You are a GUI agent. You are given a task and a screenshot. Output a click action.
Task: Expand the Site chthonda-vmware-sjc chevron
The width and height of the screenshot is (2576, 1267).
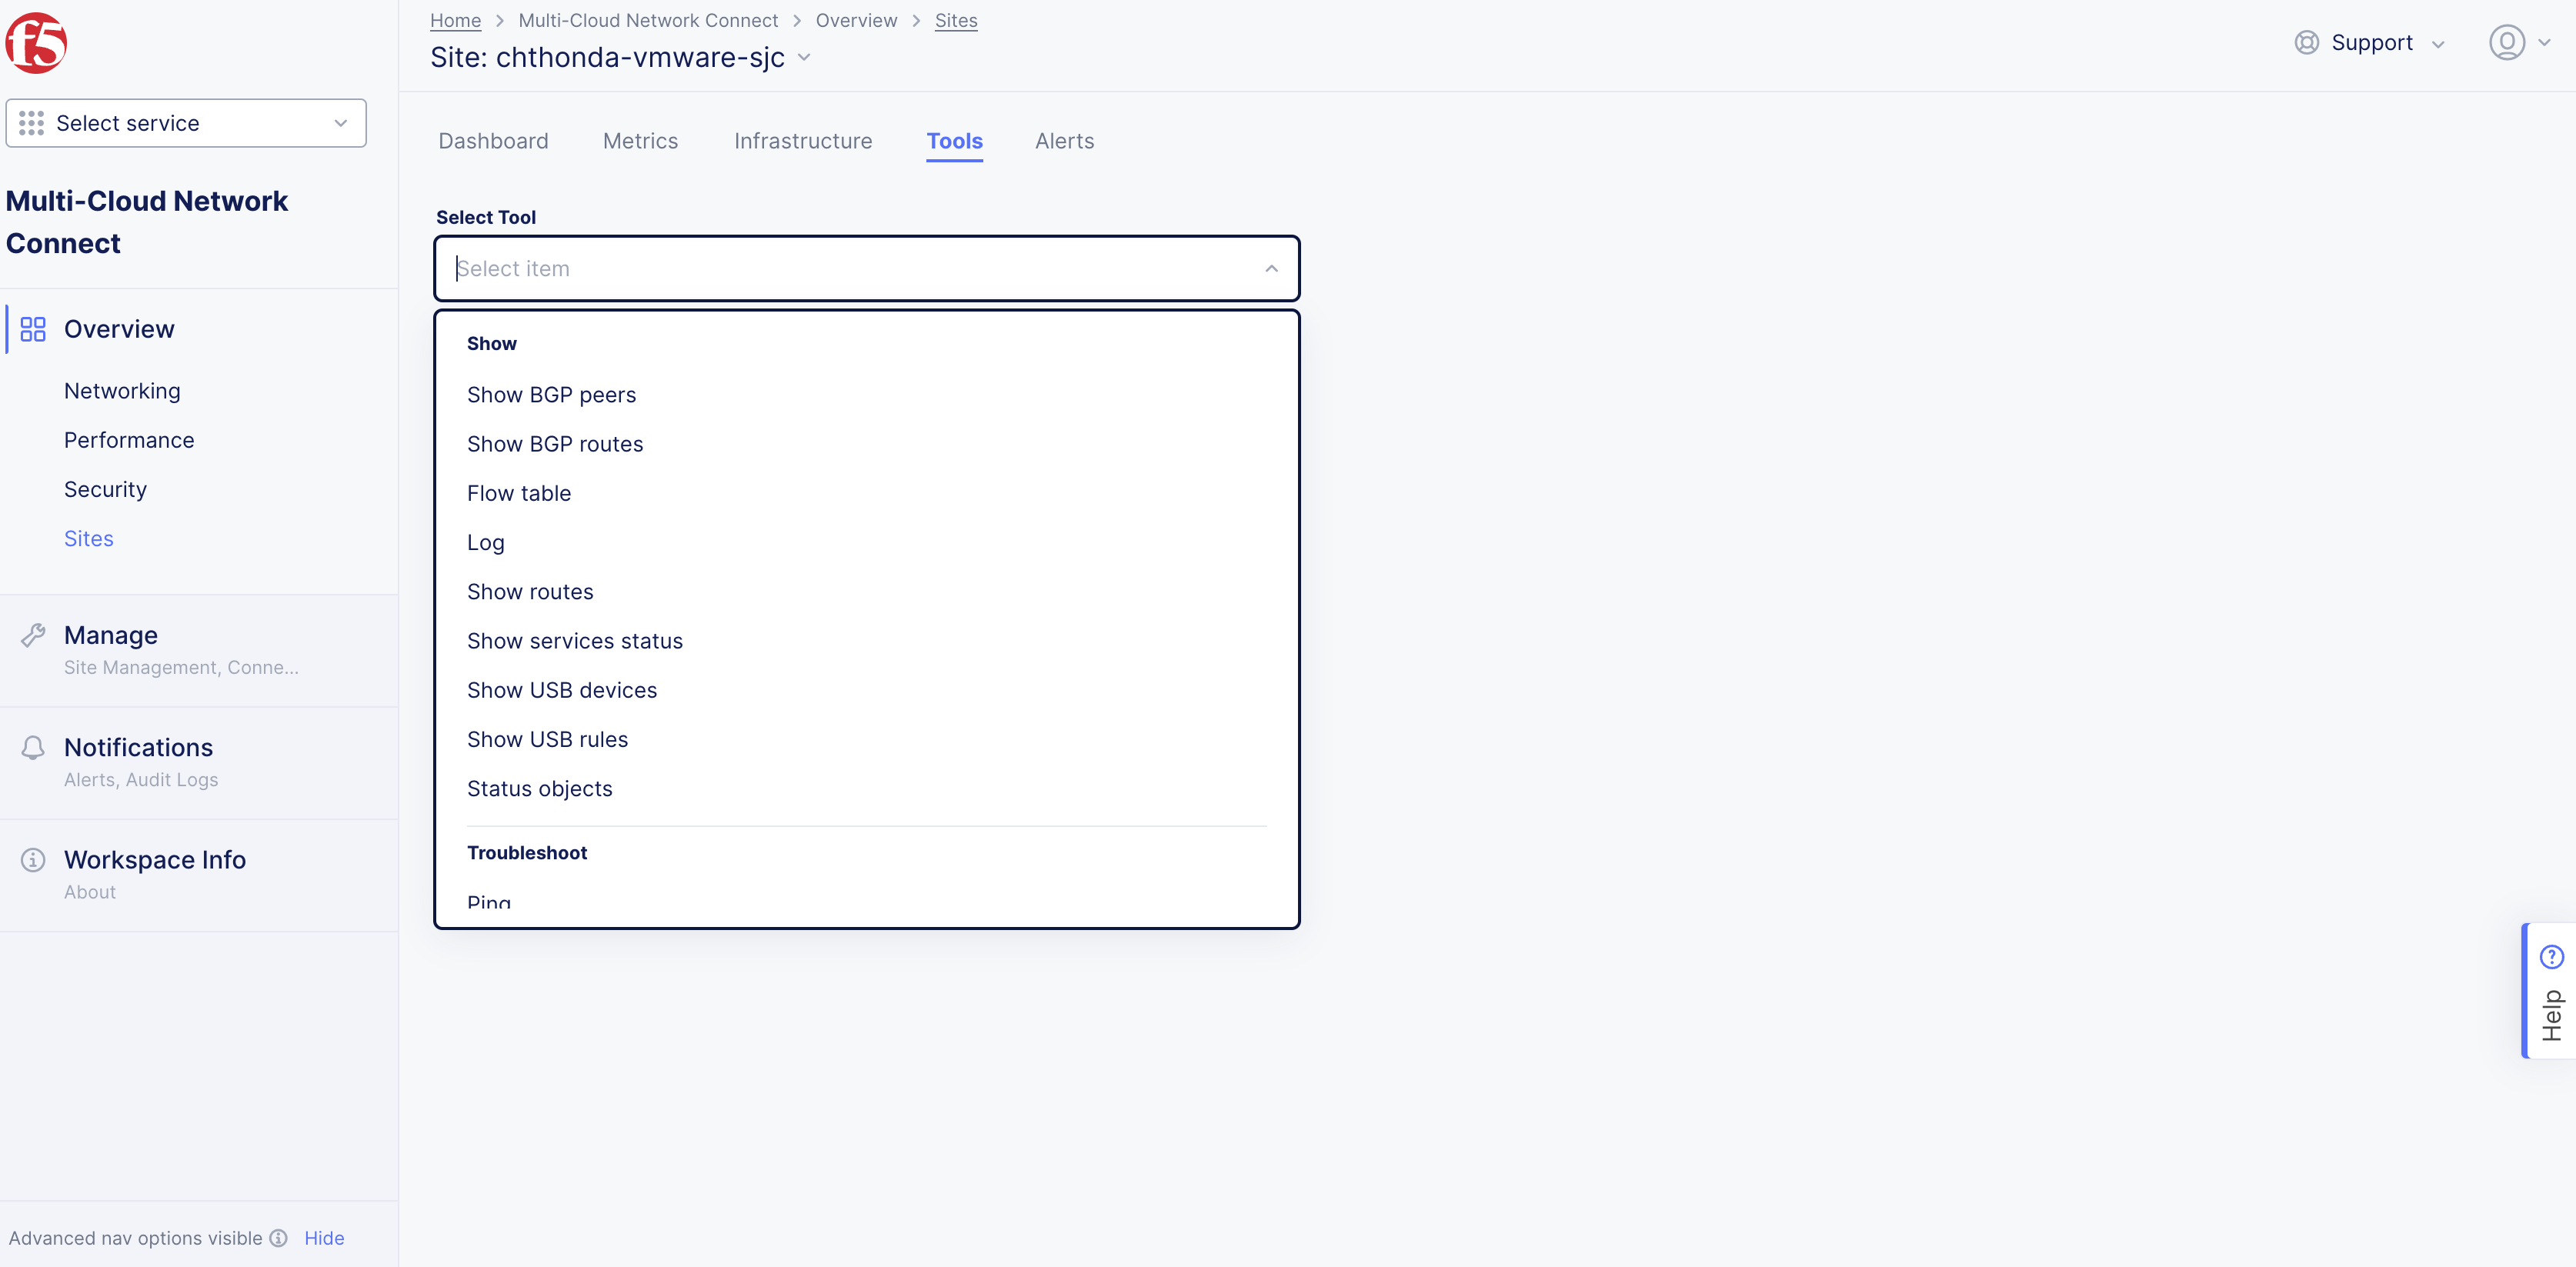pos(805,58)
